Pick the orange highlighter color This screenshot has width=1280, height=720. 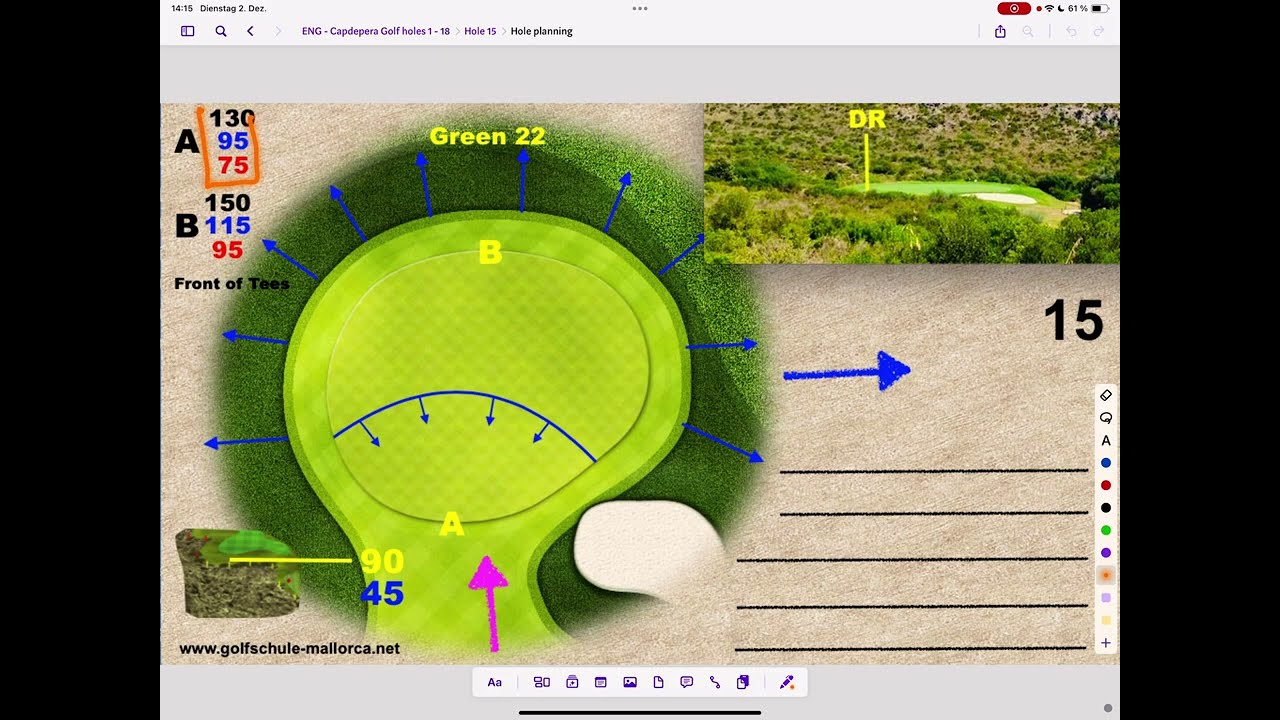pyautogui.click(x=1106, y=575)
